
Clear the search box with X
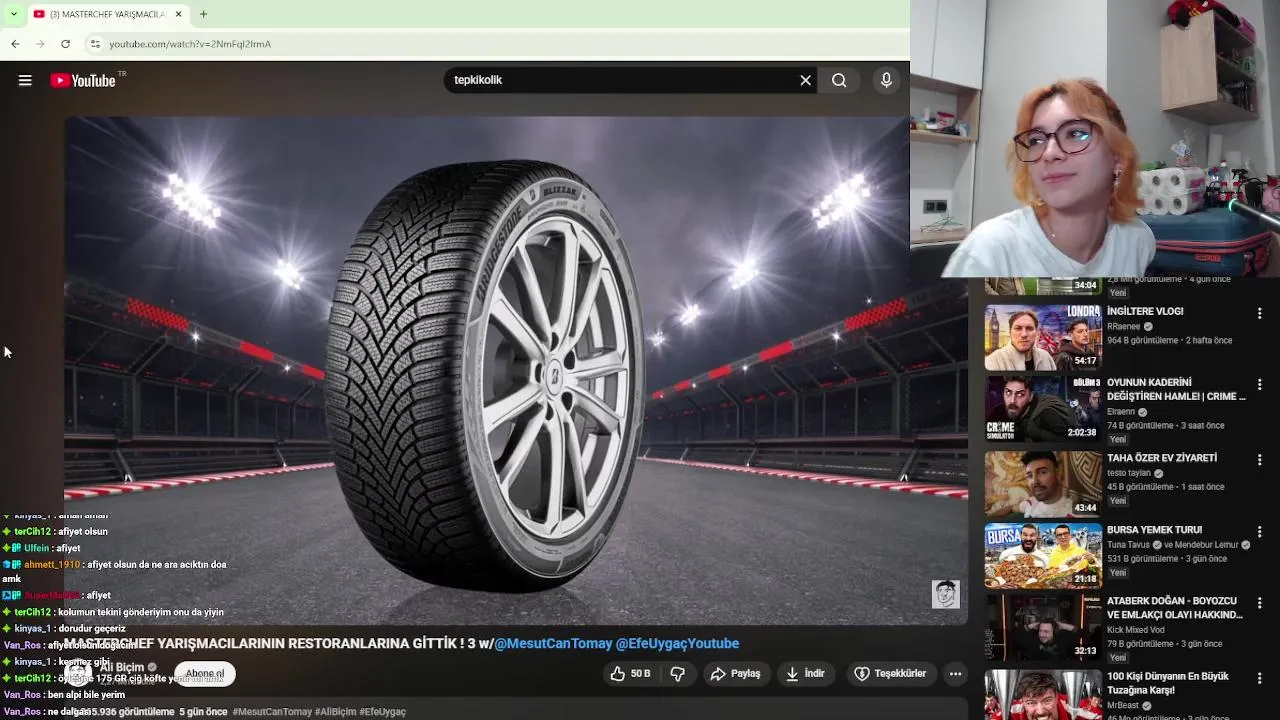[805, 80]
